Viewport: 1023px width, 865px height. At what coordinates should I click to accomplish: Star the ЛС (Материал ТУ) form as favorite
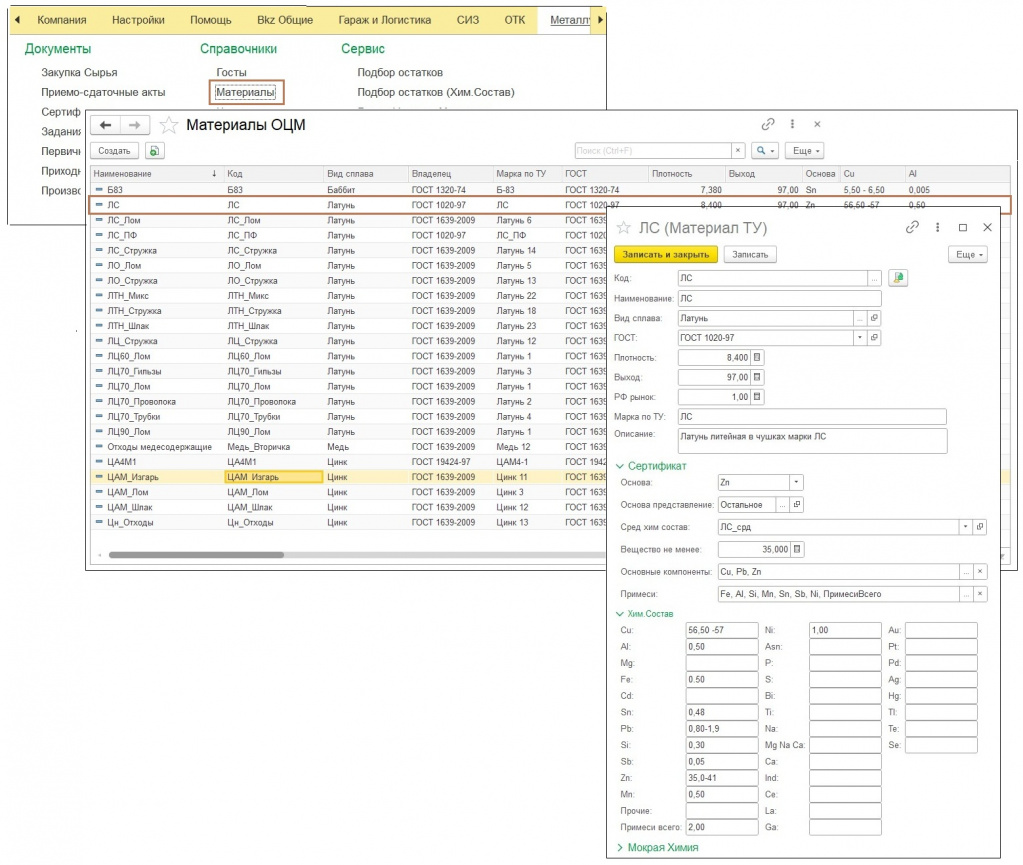tap(624, 228)
